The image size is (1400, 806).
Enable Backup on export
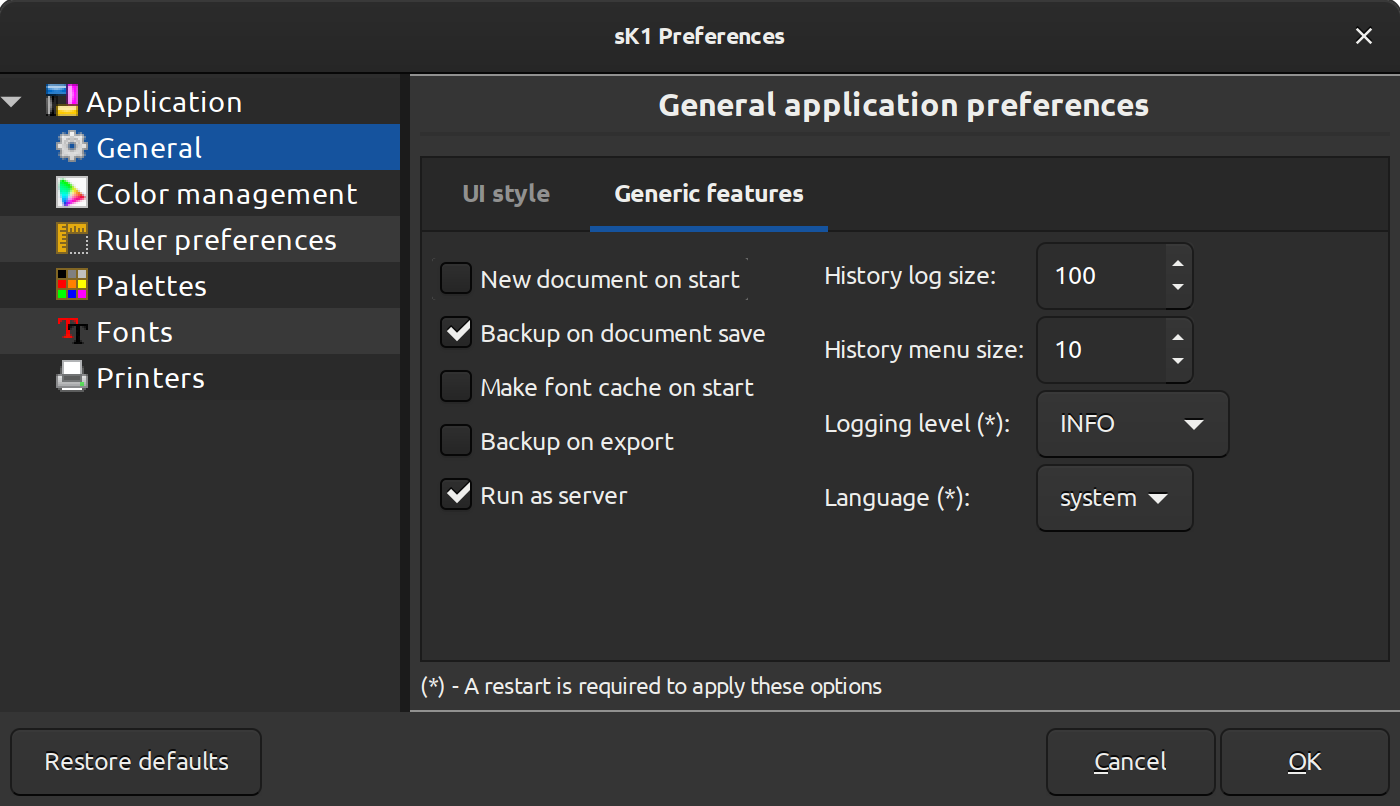coord(456,441)
